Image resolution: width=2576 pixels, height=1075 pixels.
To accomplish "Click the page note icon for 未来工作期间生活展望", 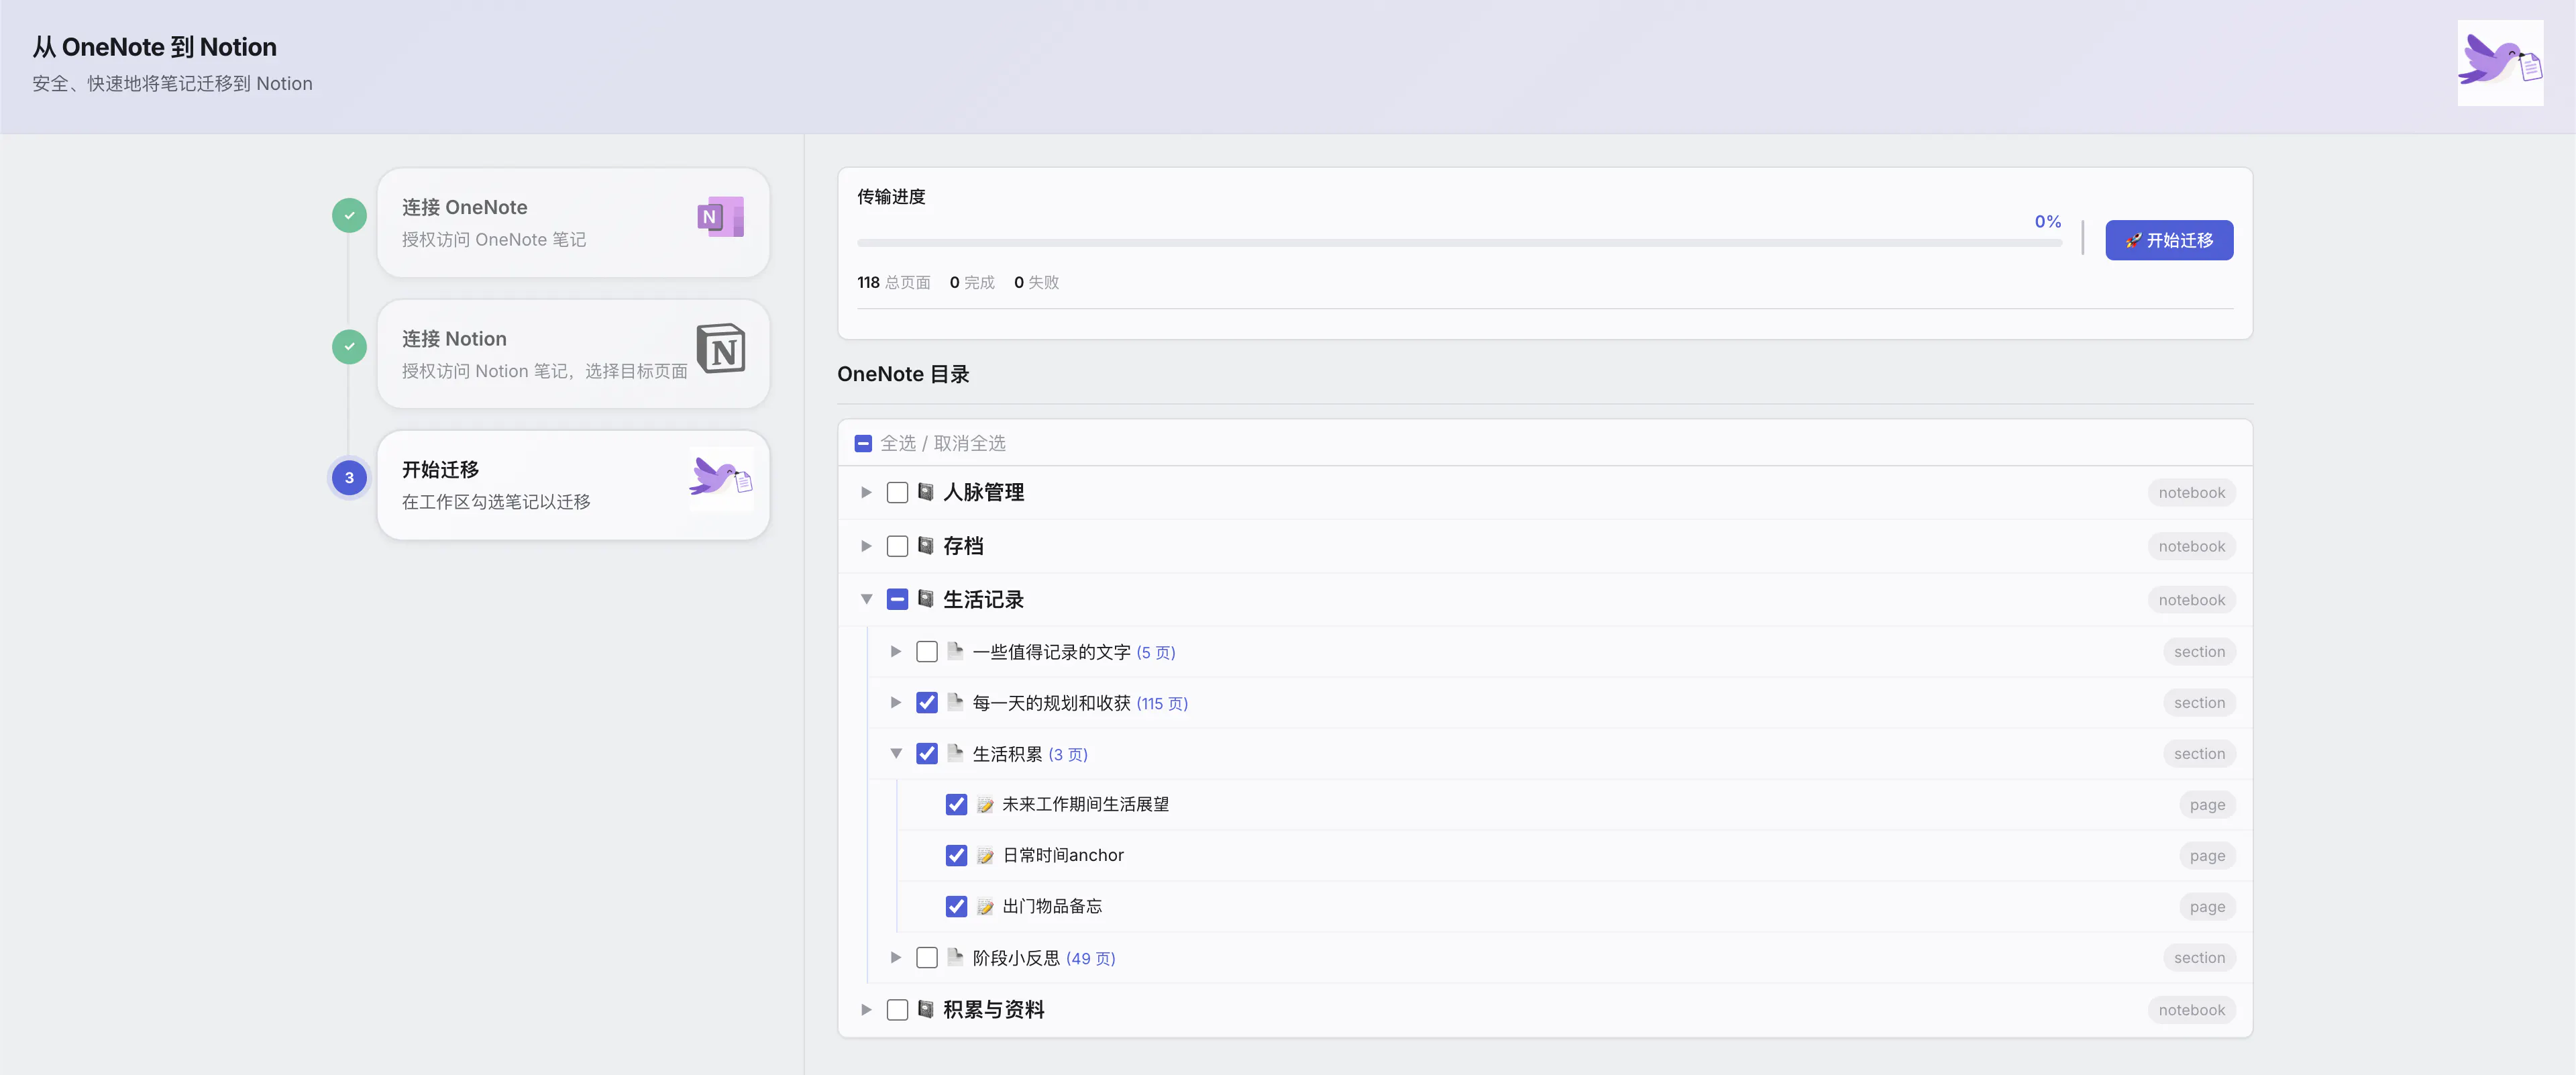I will click(x=985, y=805).
